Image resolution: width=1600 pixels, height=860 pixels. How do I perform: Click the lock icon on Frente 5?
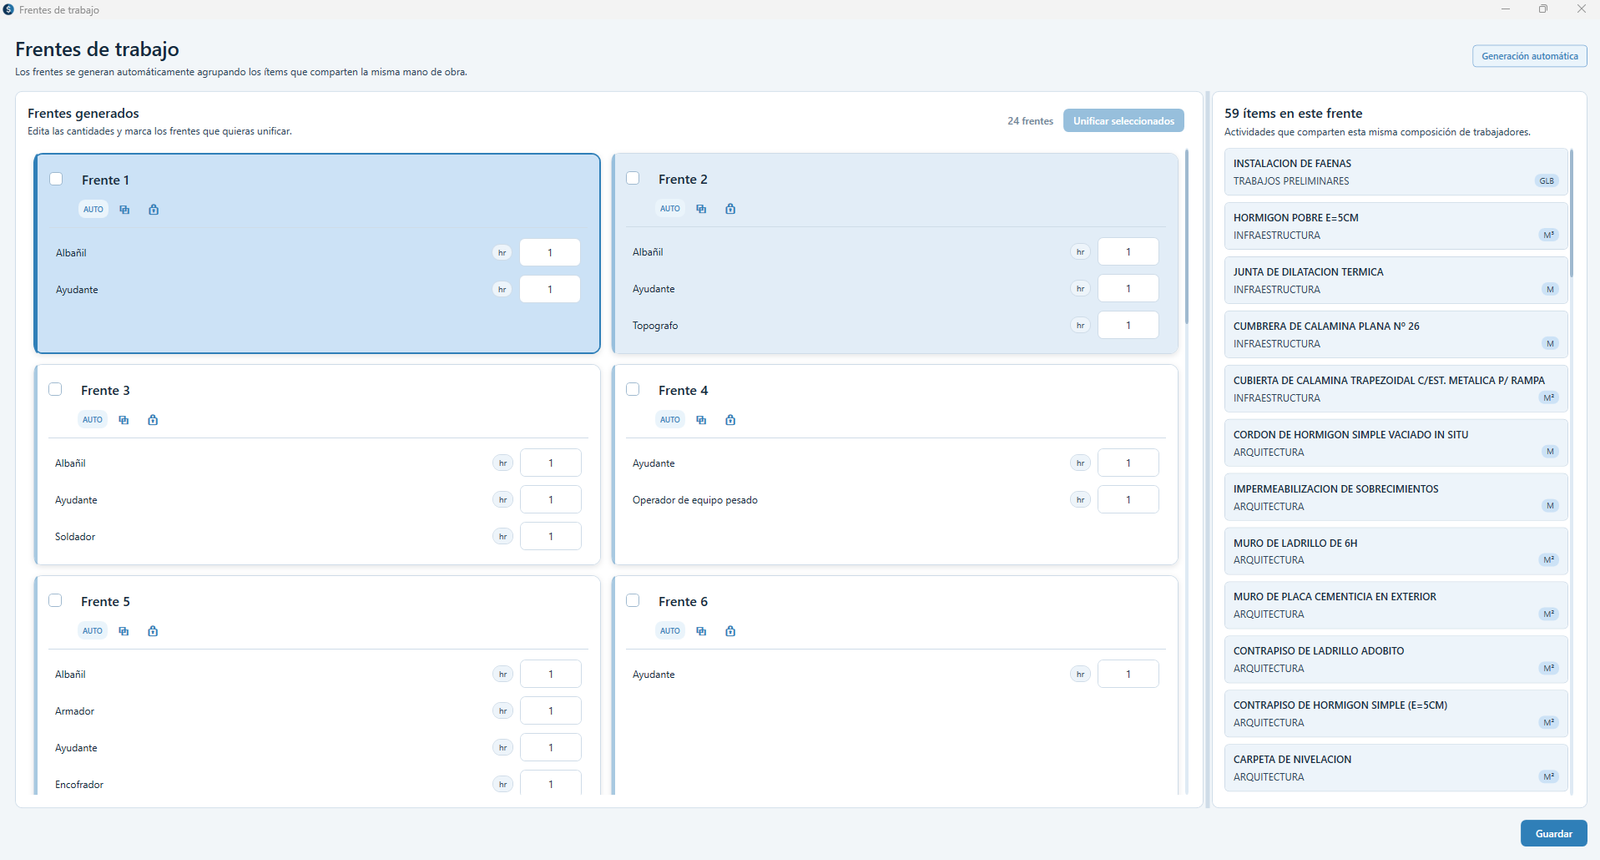152,631
